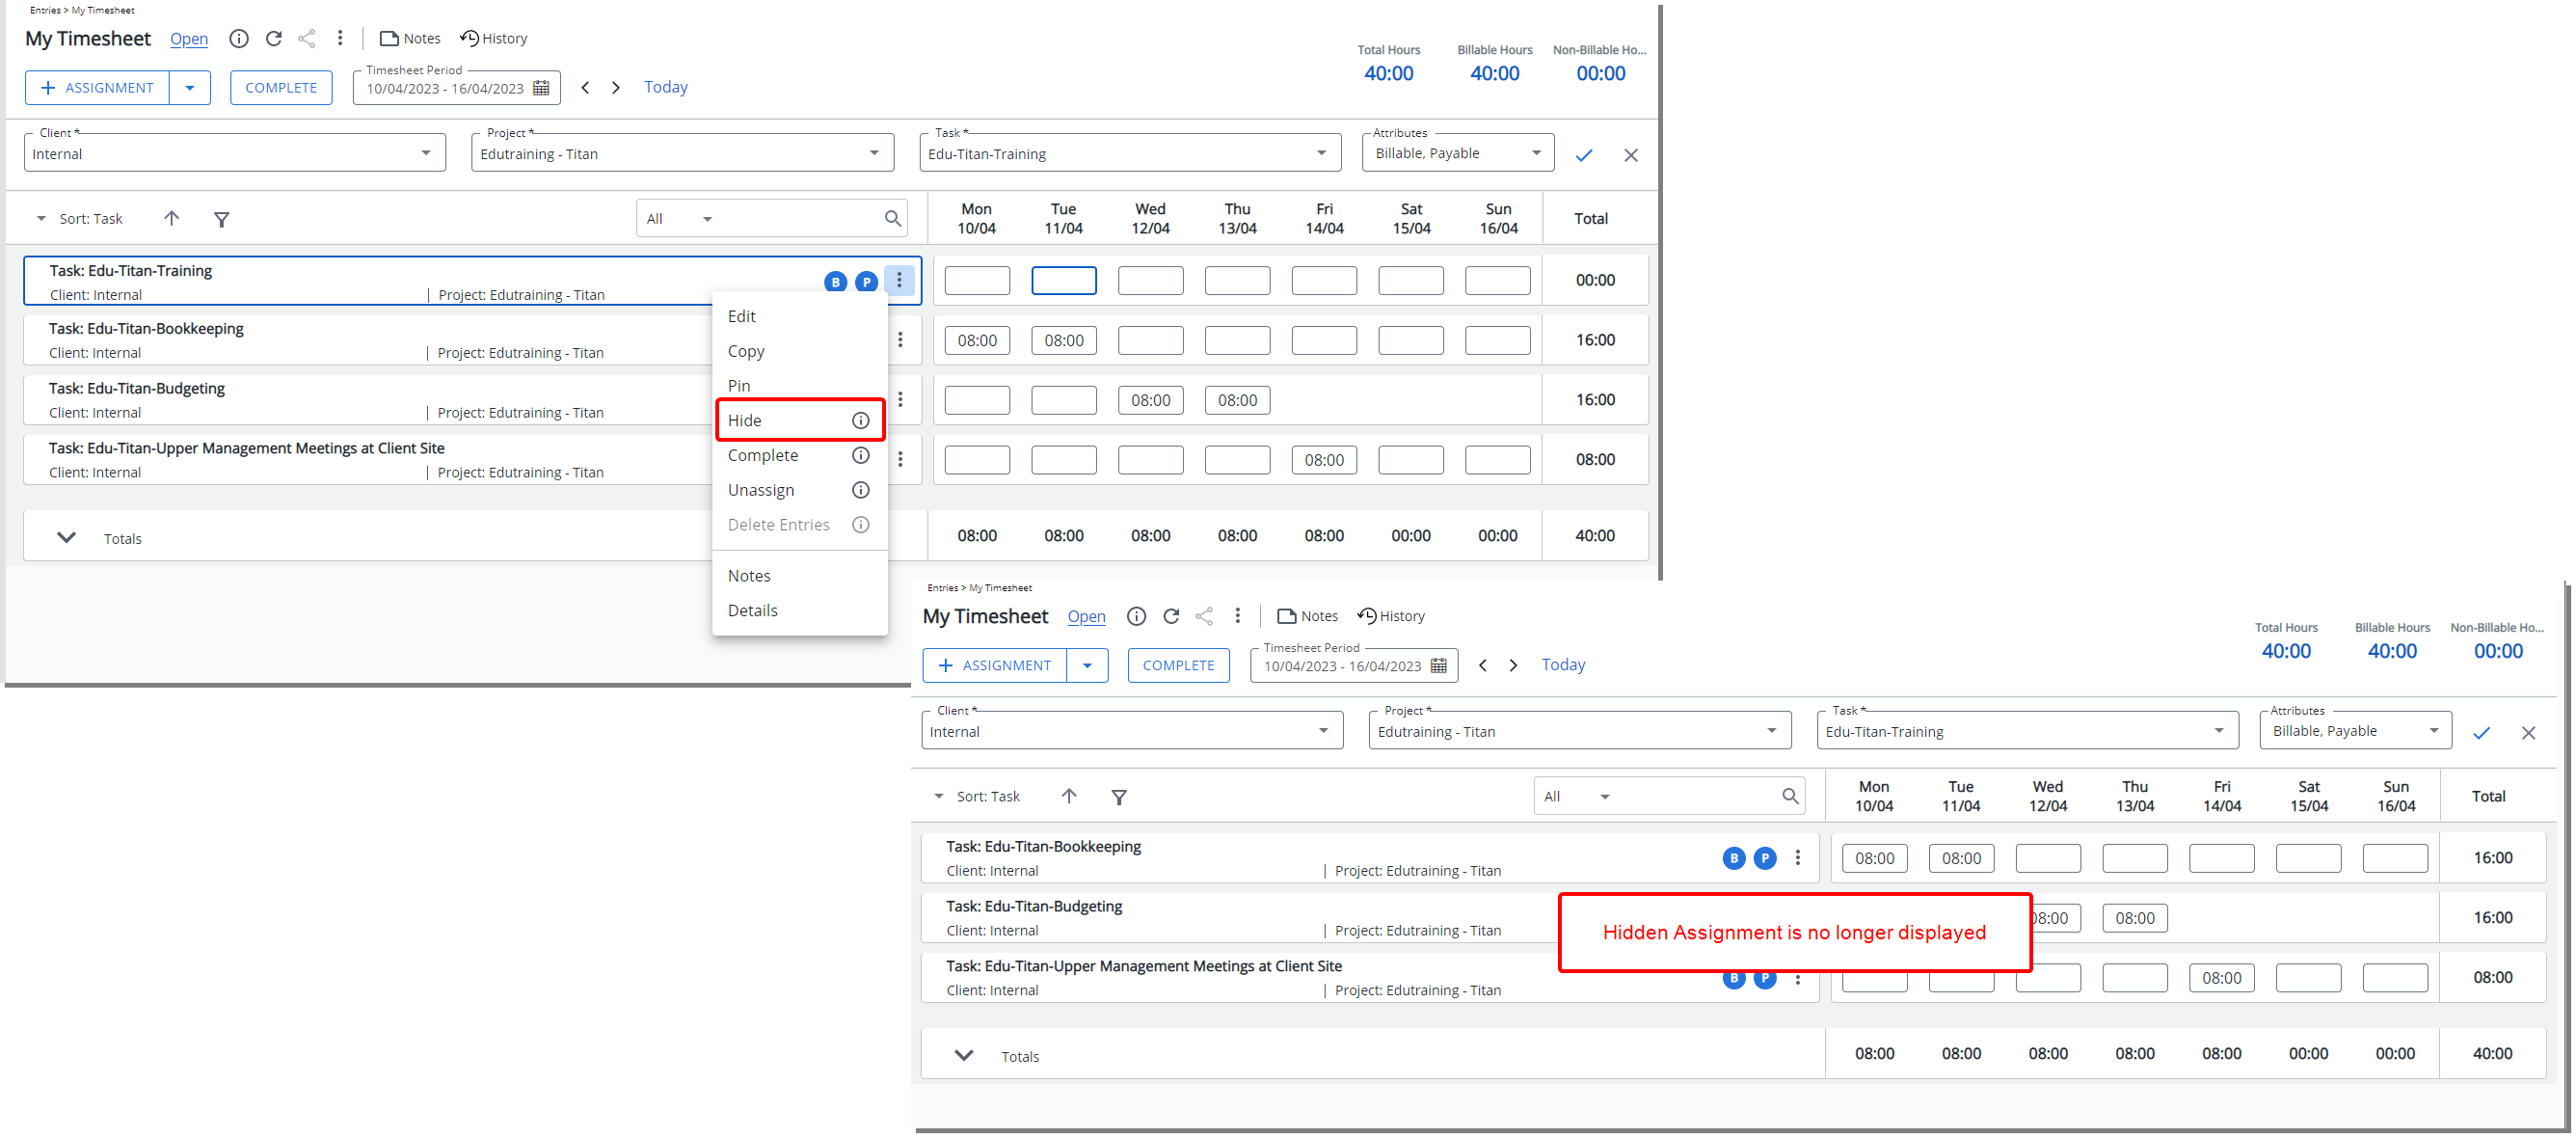This screenshot has height=1138, width=2576.
Task: Click the filter funnel icon in top timesheet
Action: coord(222,219)
